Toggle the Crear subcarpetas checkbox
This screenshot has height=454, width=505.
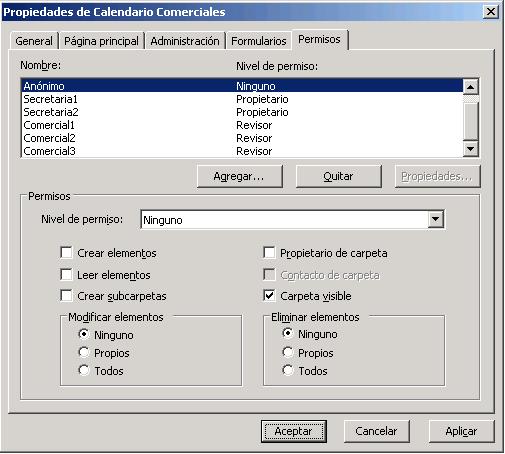point(66,296)
